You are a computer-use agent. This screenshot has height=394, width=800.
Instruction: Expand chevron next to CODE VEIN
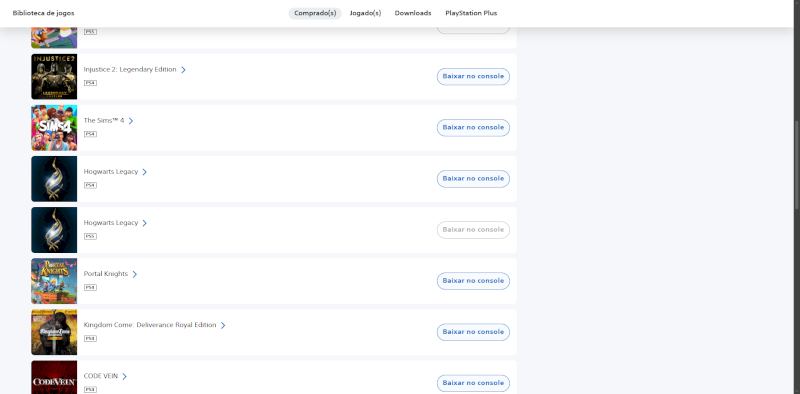(124, 376)
